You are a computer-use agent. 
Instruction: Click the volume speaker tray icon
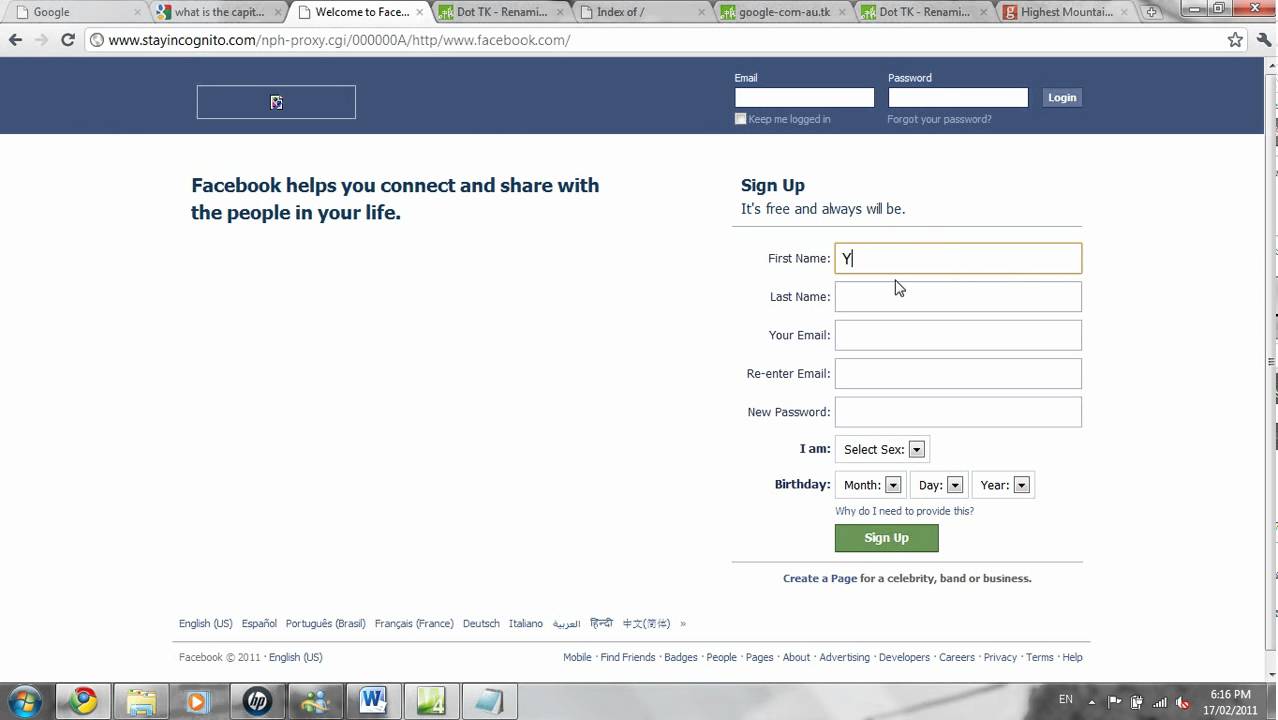[1182, 701]
